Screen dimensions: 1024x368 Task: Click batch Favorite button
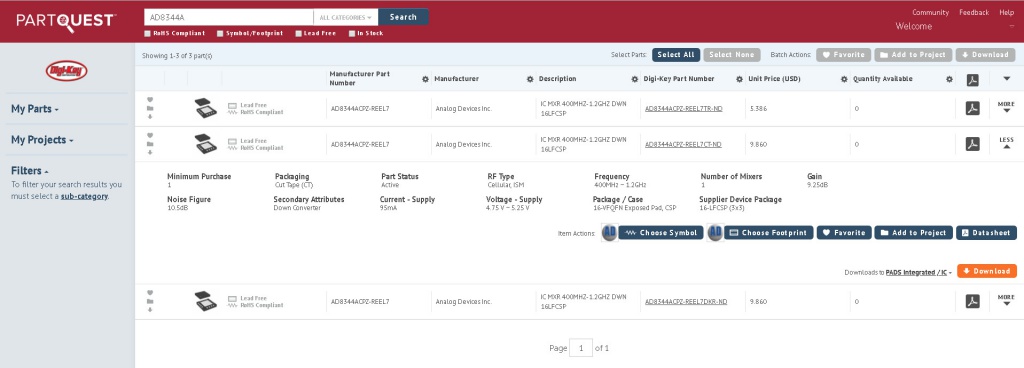(843, 55)
